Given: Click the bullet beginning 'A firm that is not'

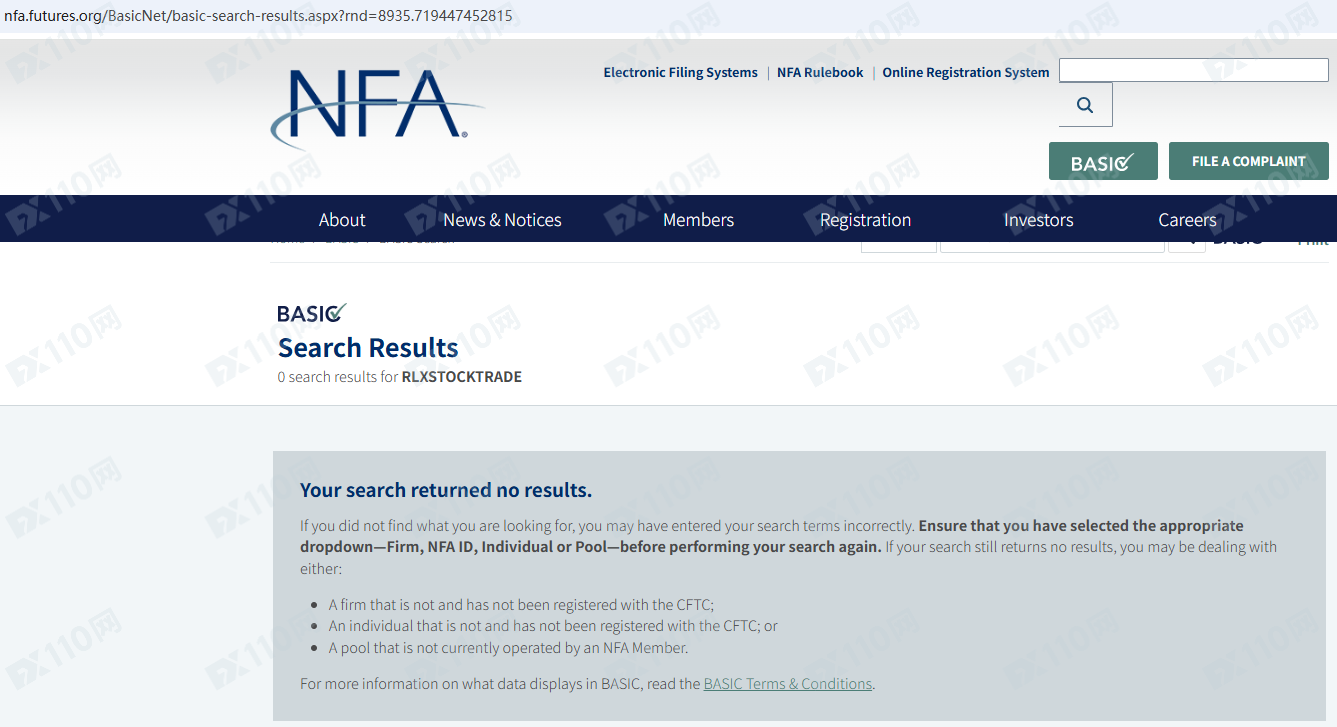Looking at the screenshot, I should (521, 605).
